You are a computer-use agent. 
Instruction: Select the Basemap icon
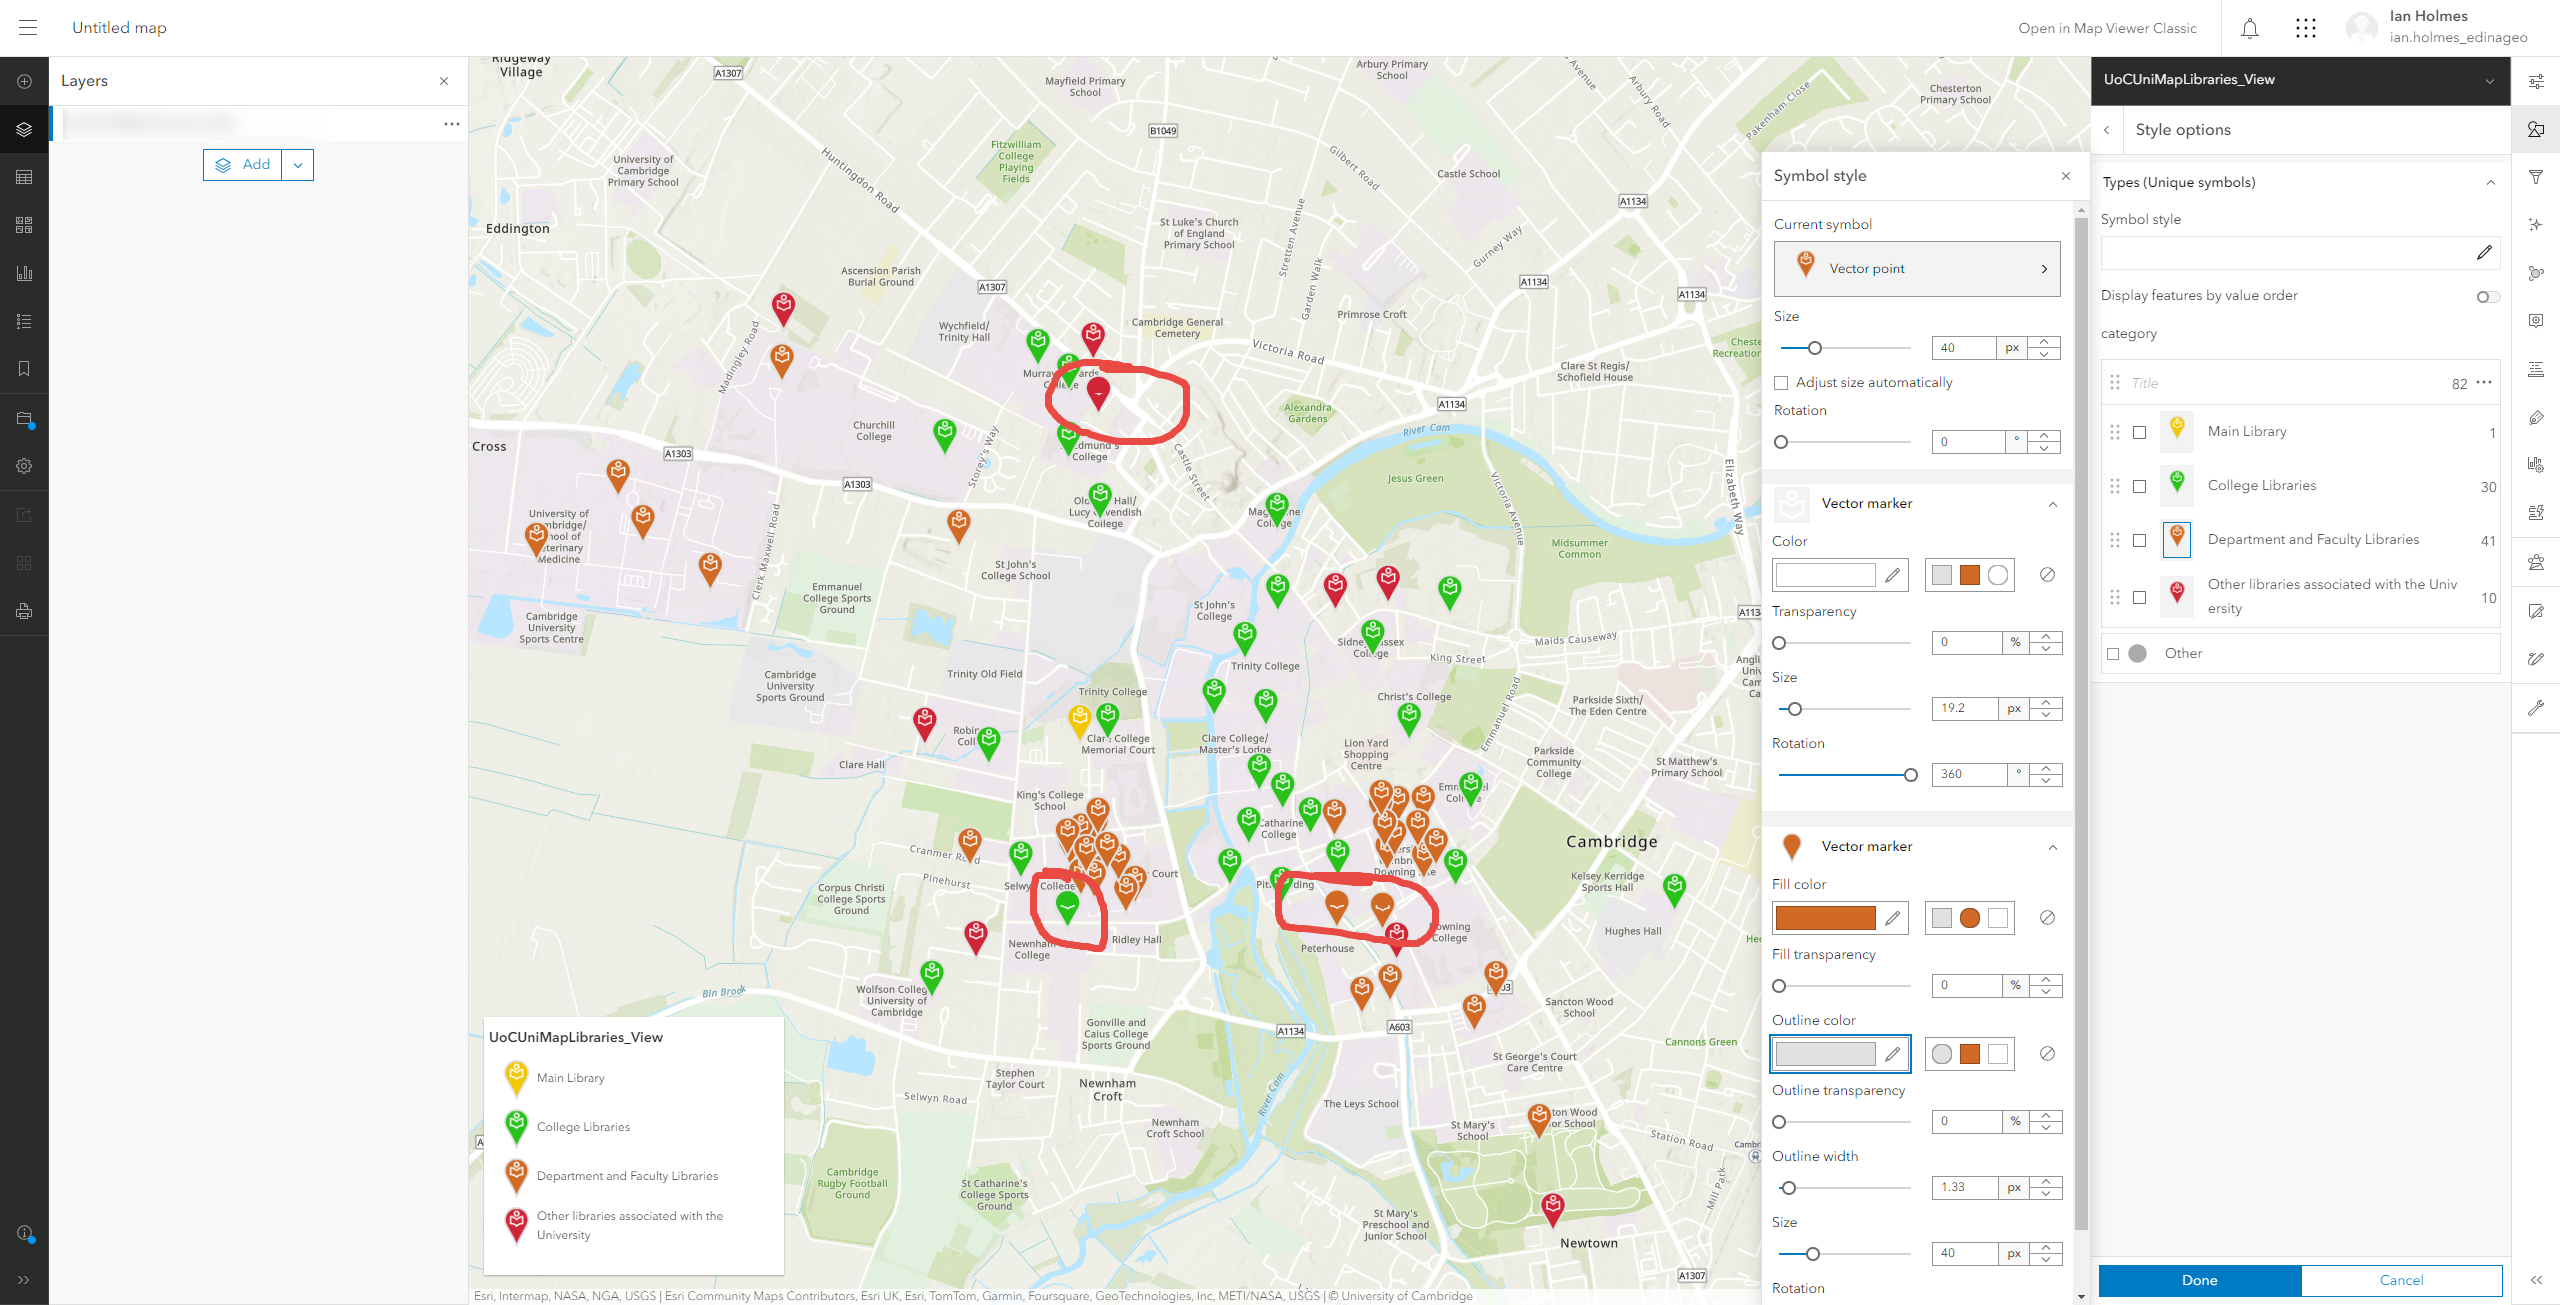click(24, 224)
